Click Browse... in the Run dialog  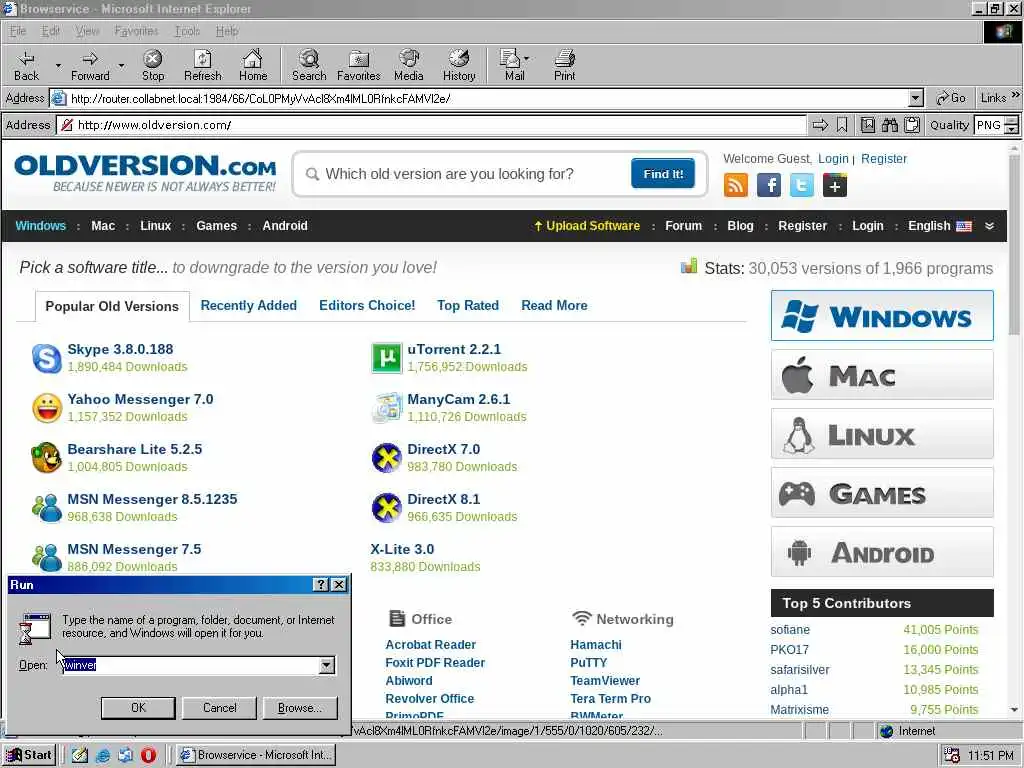[x=300, y=708]
